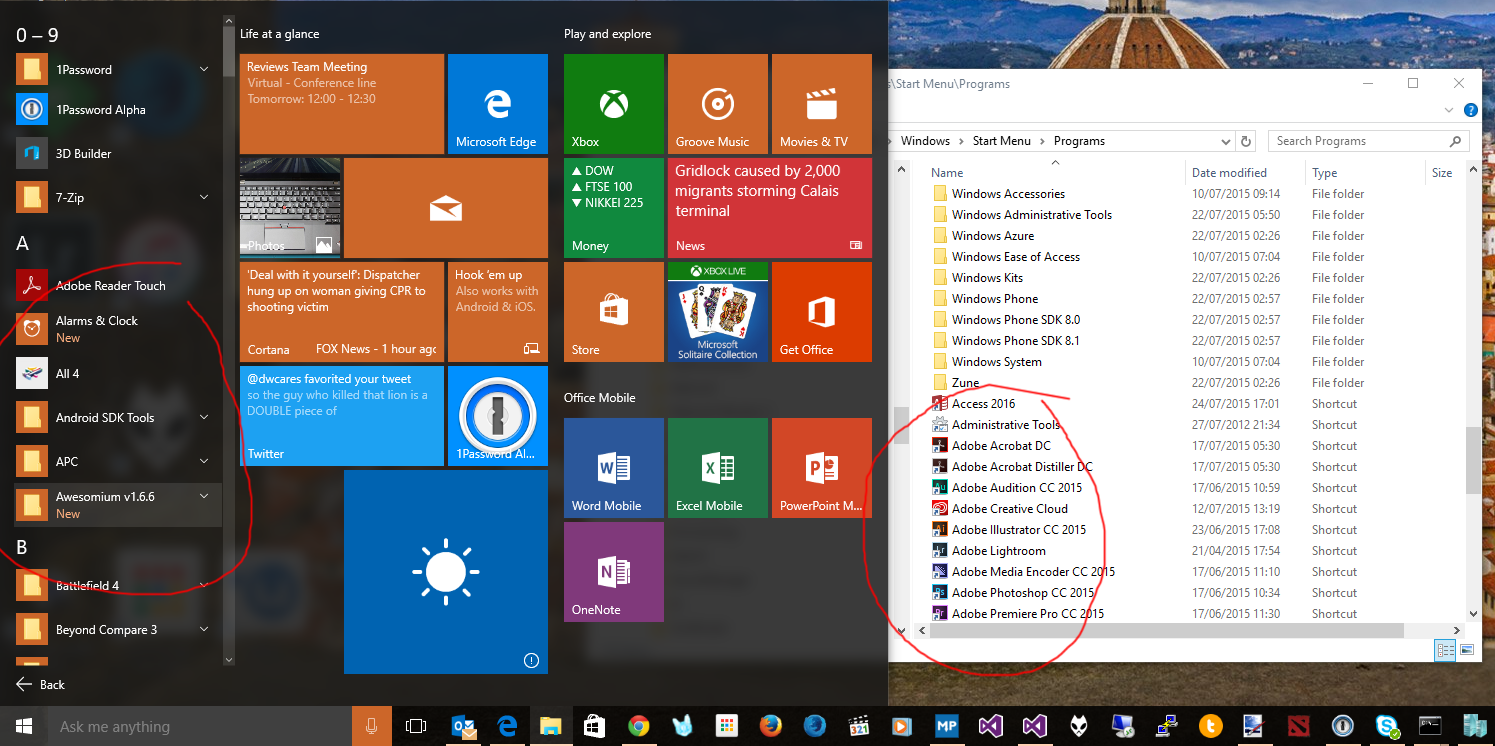Click Start Menu in the breadcrumb path
This screenshot has width=1495, height=746.
(1001, 141)
